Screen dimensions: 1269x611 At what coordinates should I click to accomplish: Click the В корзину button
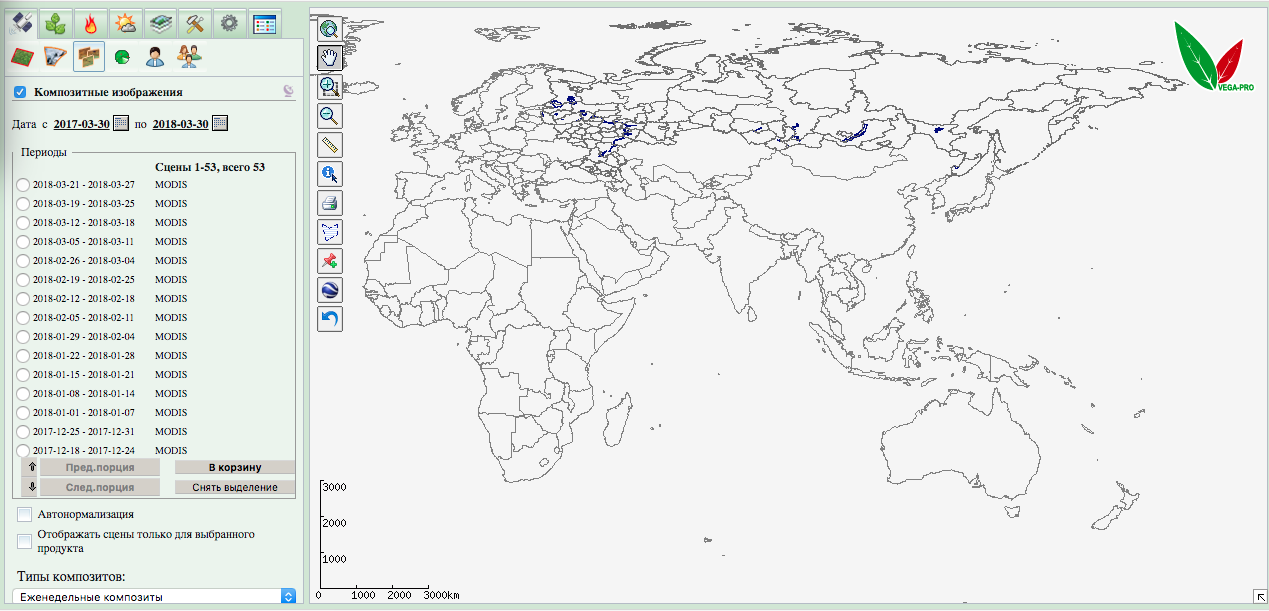(x=235, y=467)
